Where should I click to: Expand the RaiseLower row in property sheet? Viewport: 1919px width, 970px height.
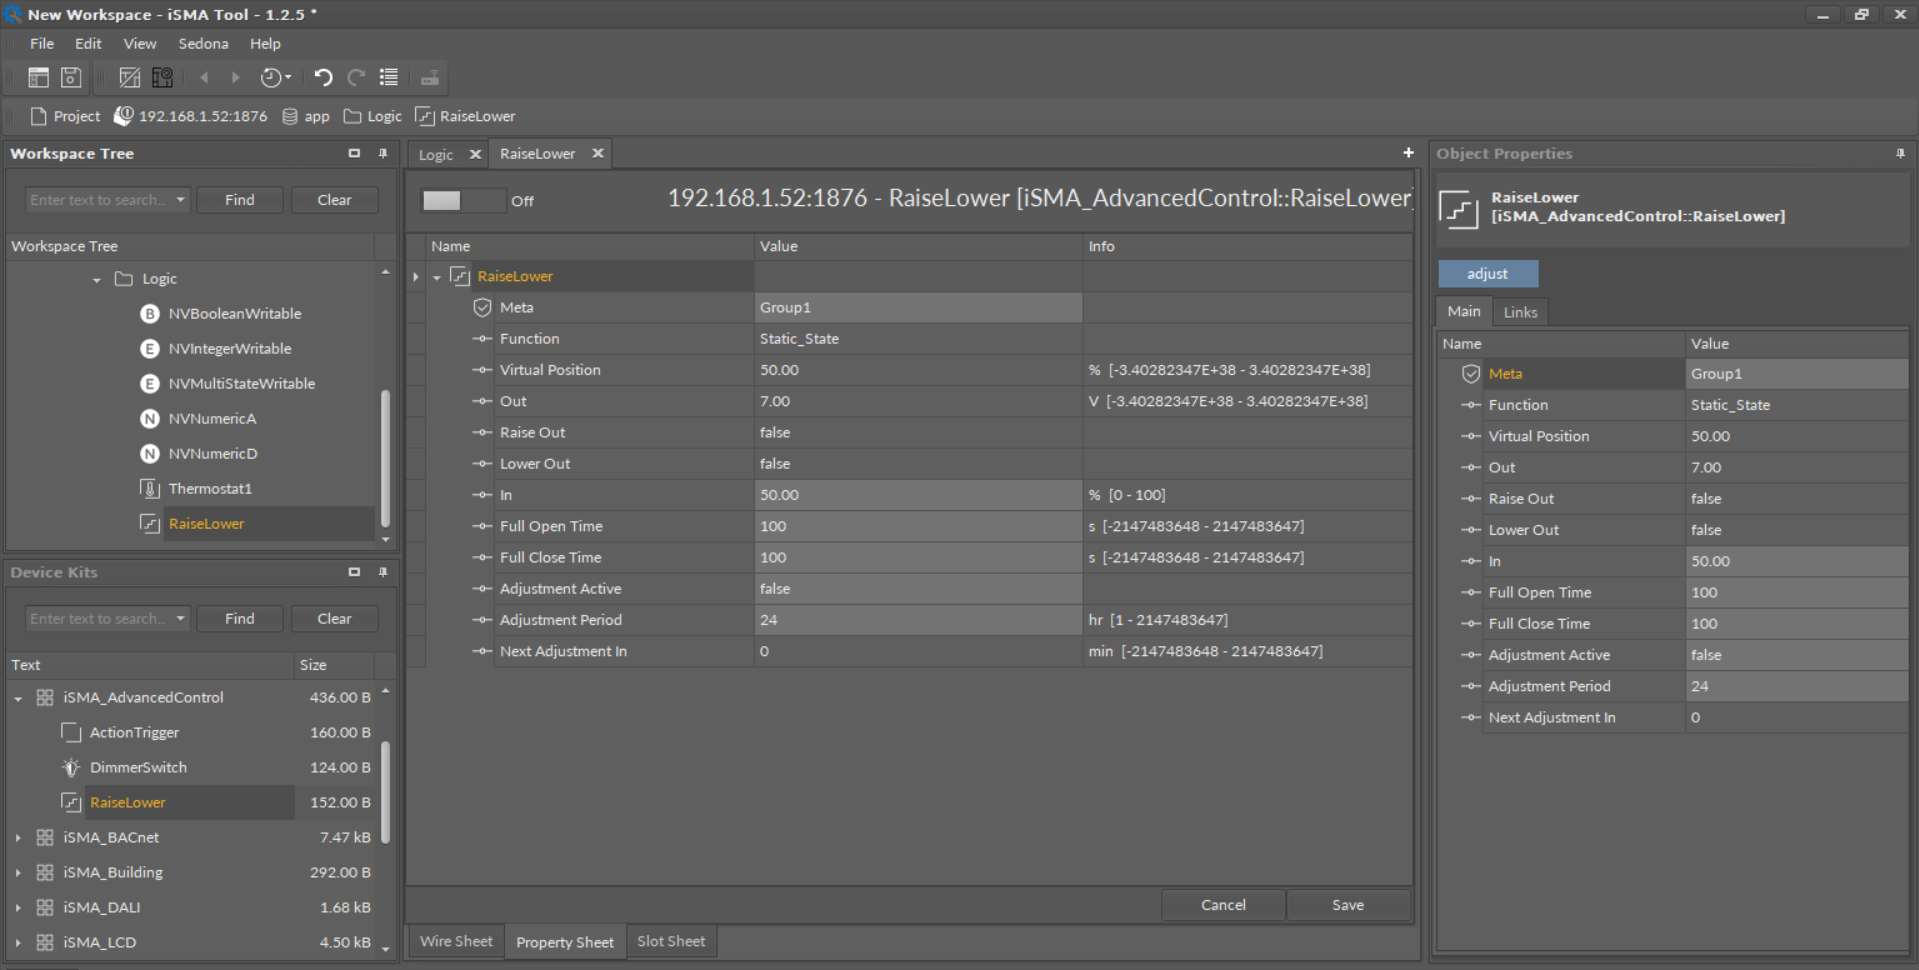tap(436, 276)
